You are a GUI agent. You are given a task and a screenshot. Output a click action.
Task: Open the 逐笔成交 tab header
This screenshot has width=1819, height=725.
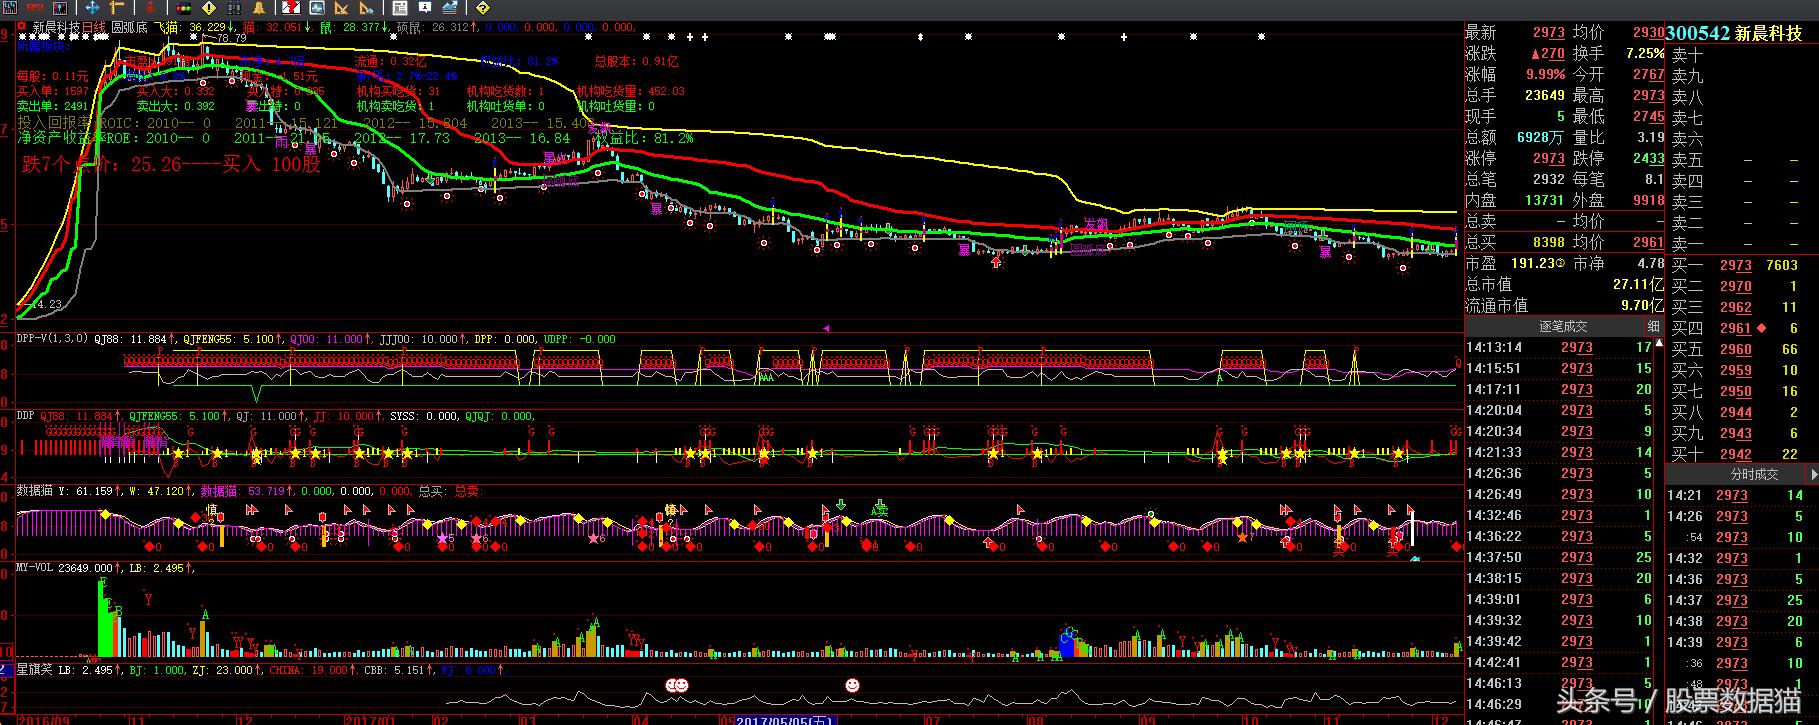1562,326
